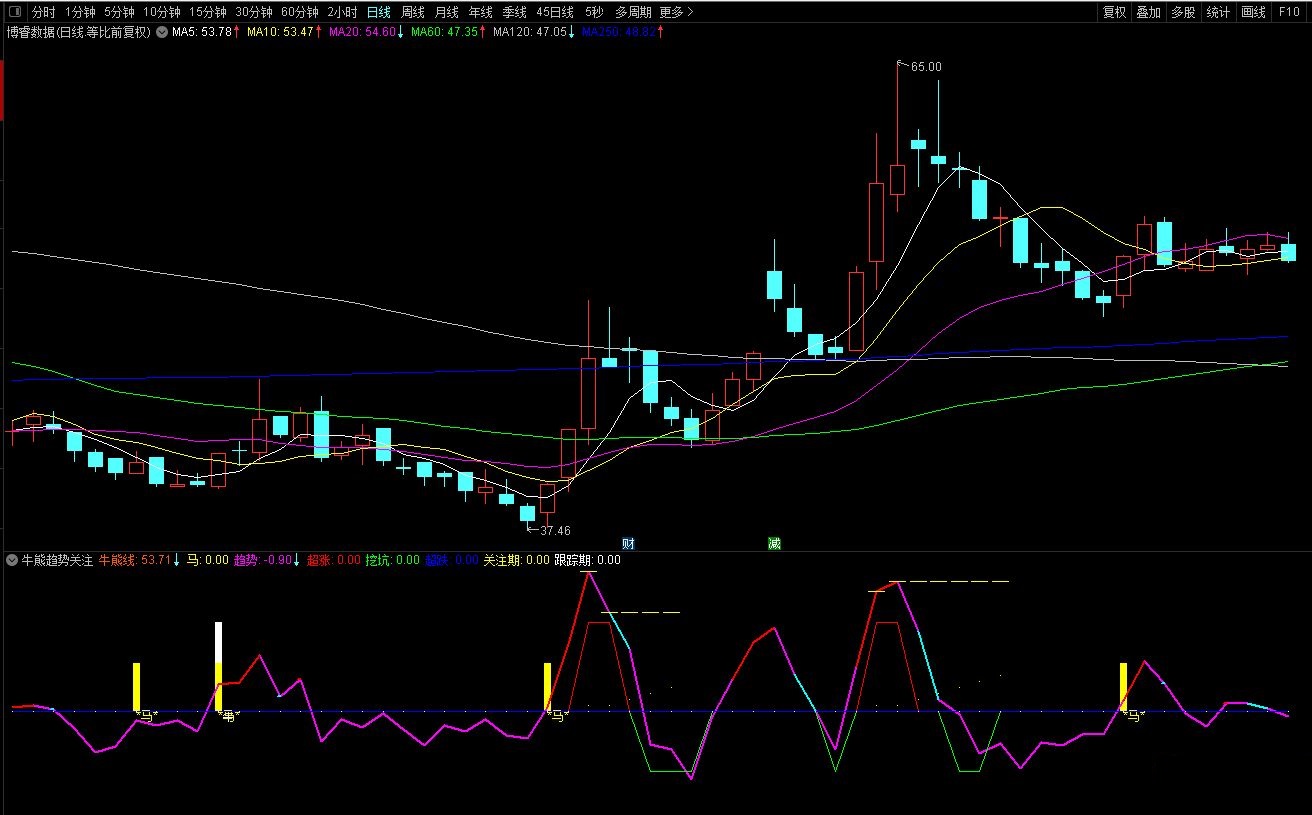Expand the 更多 periods menu
The width and height of the screenshot is (1312, 815).
(676, 12)
